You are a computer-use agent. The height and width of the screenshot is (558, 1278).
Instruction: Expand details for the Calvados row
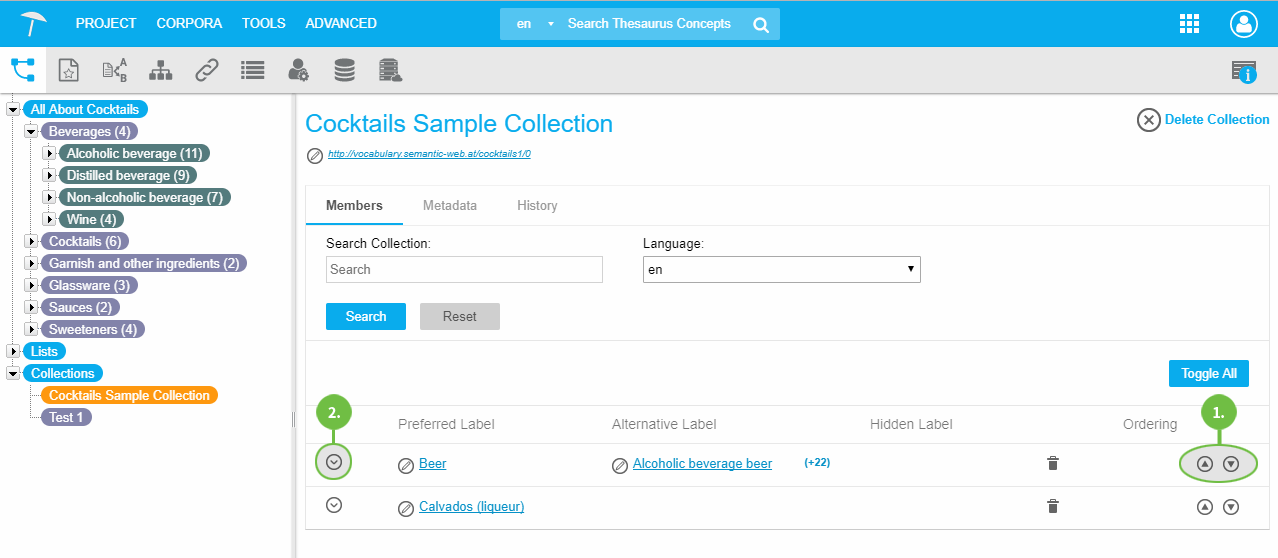tap(335, 505)
